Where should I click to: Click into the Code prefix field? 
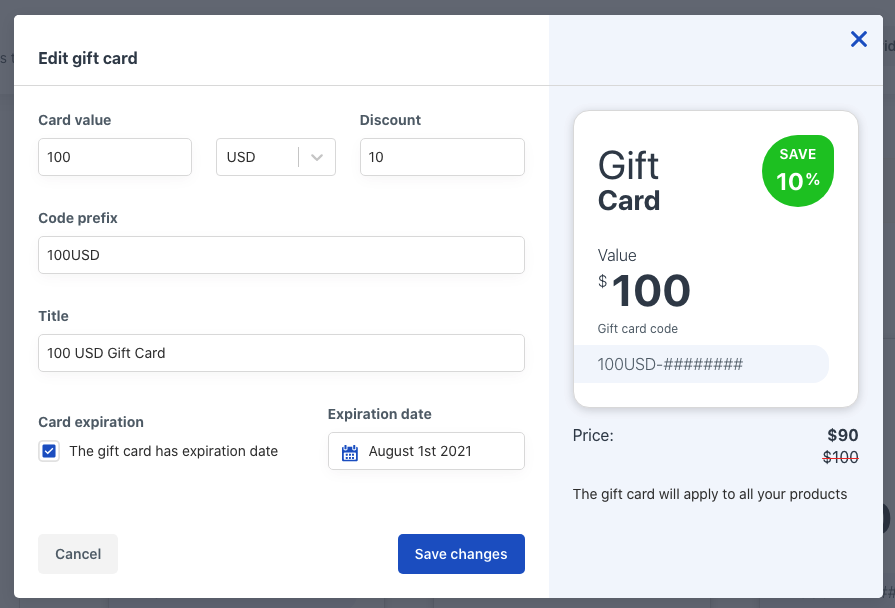(x=281, y=255)
